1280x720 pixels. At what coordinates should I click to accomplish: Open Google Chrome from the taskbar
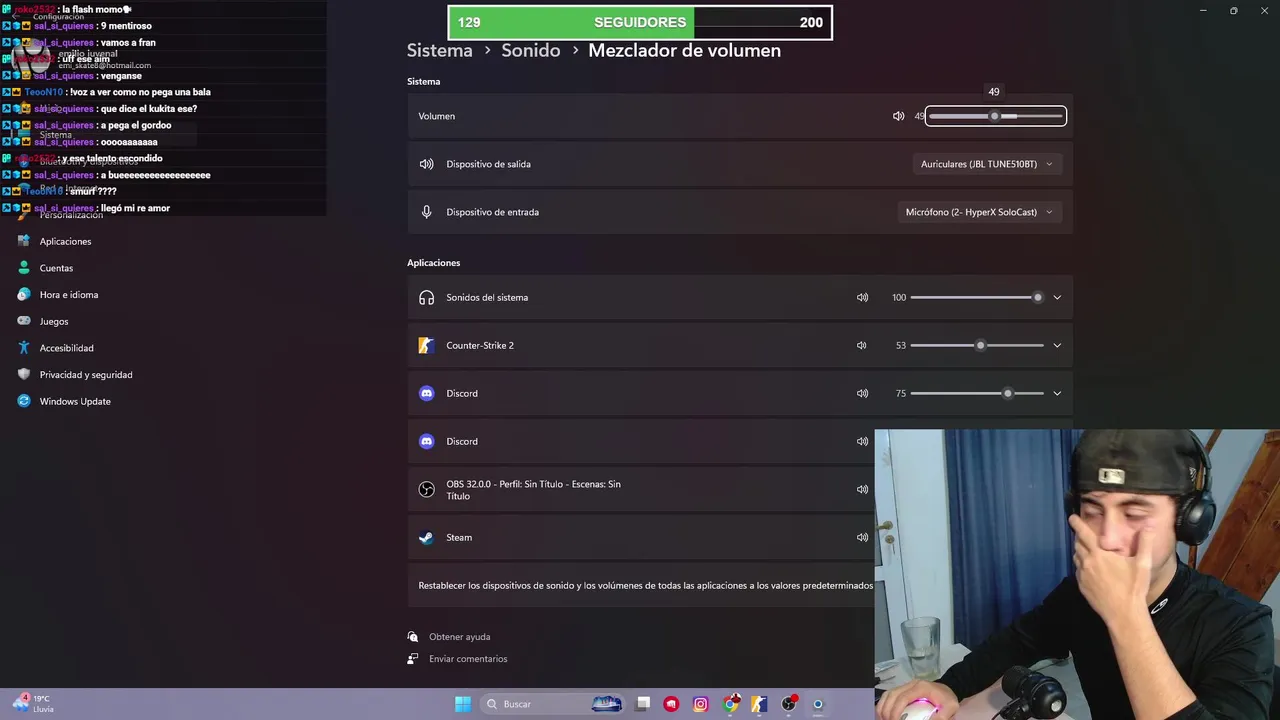731,704
